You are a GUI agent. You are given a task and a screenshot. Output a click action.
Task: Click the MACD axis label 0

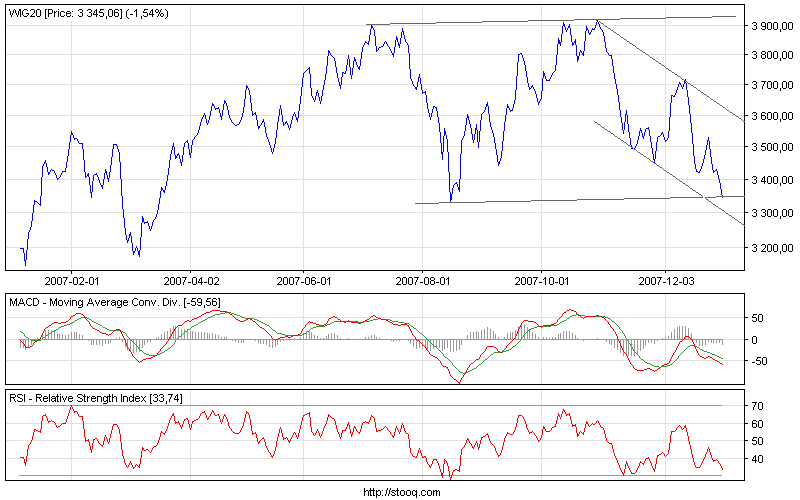(755, 340)
